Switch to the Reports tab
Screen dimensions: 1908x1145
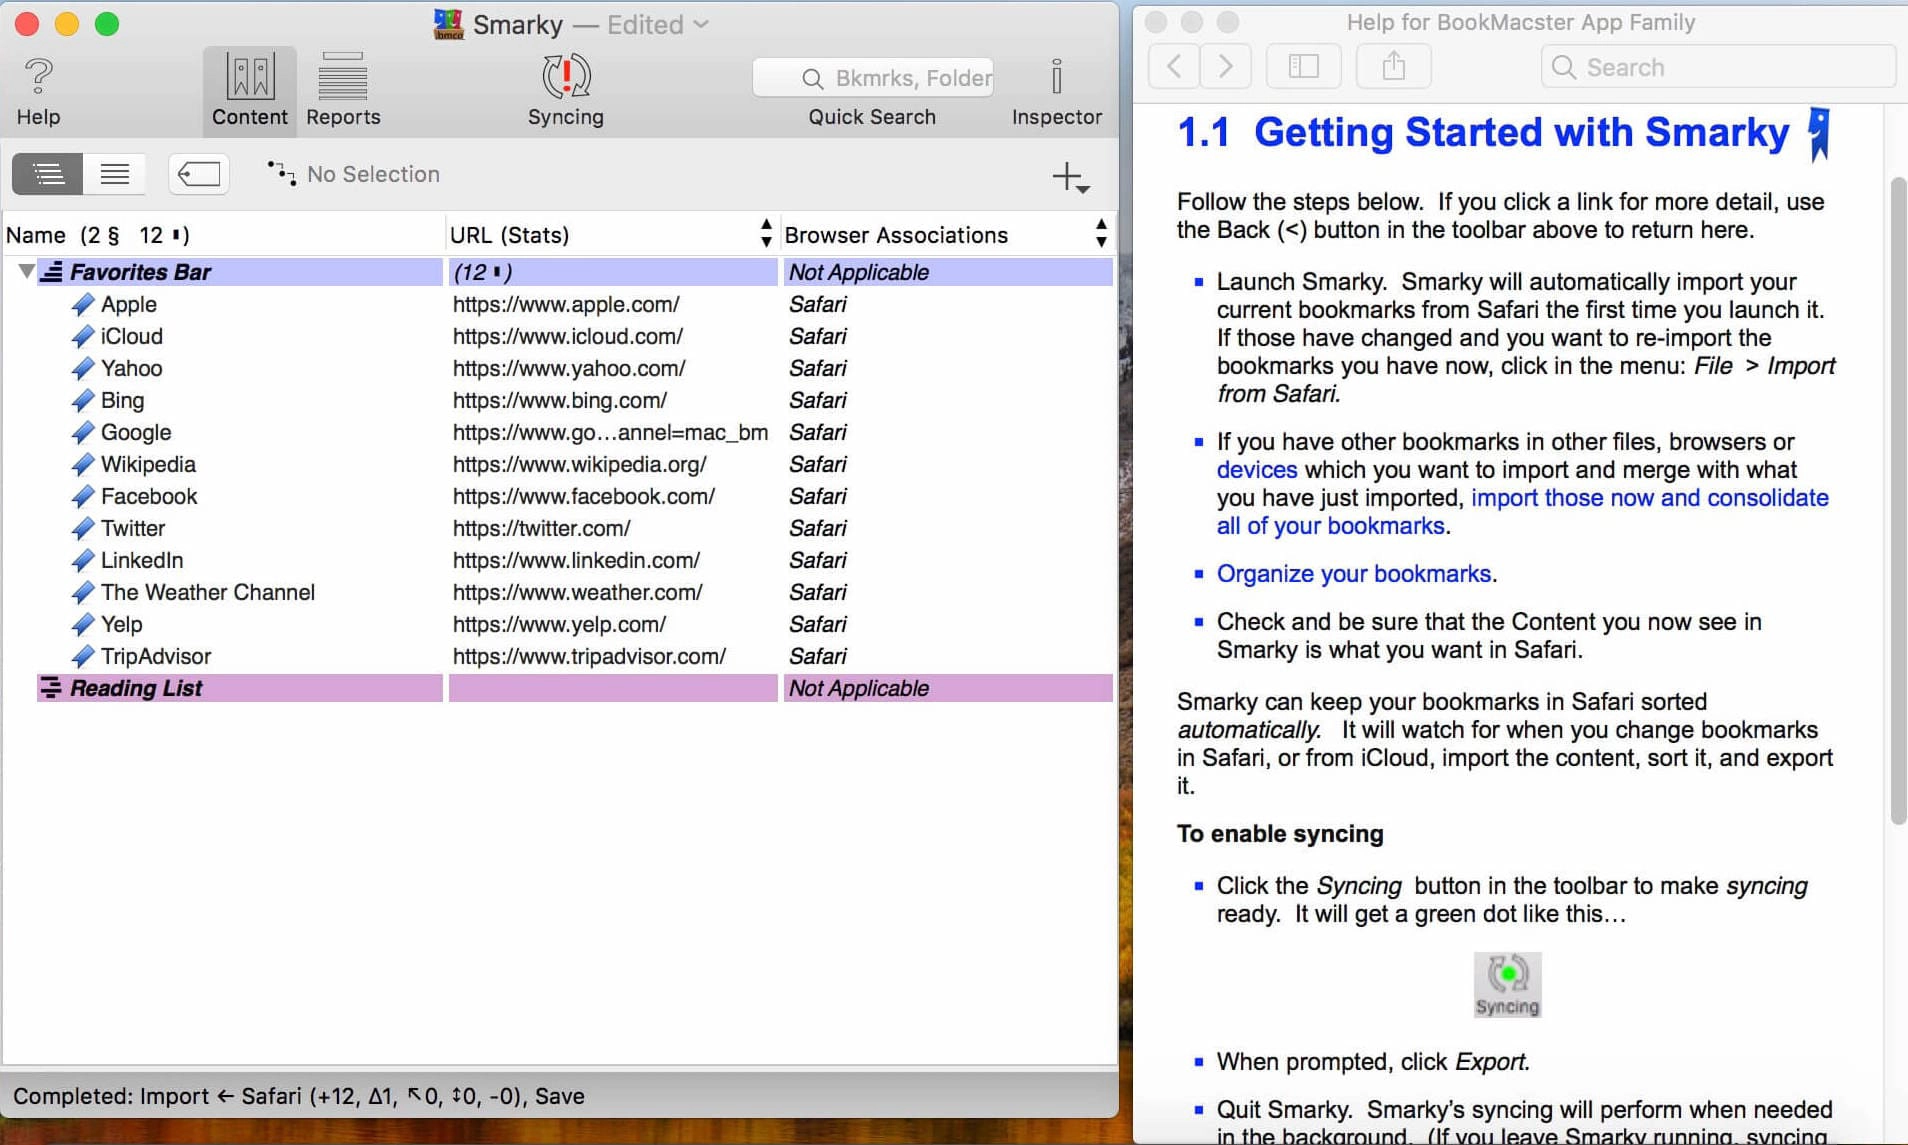tap(343, 91)
